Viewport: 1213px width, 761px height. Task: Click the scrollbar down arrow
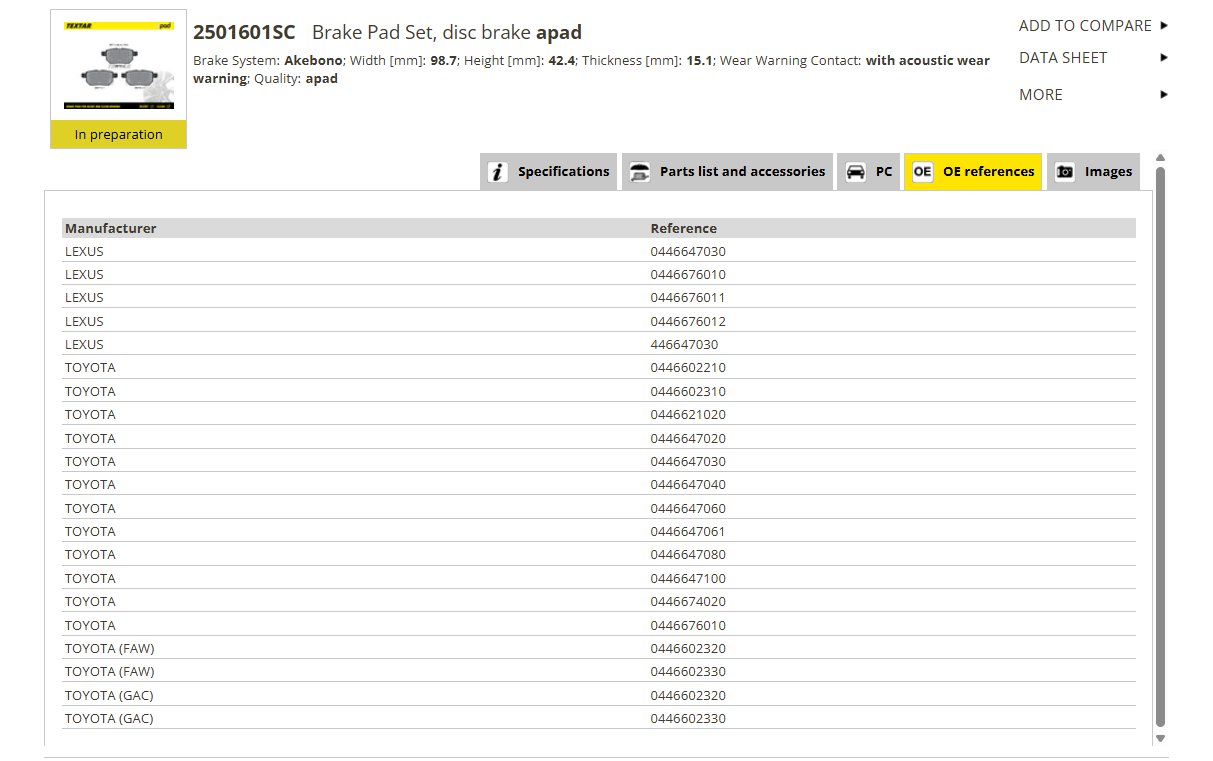pyautogui.click(x=1161, y=738)
